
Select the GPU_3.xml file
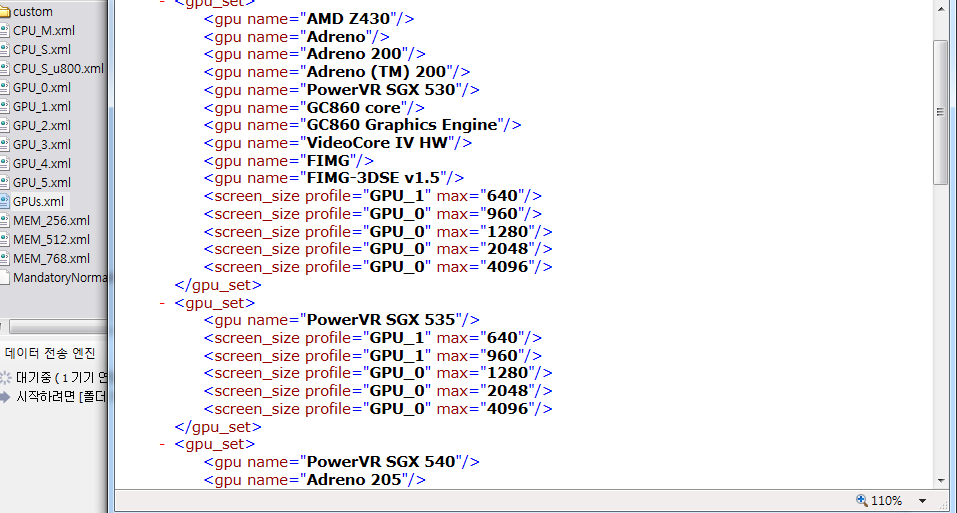point(42,144)
